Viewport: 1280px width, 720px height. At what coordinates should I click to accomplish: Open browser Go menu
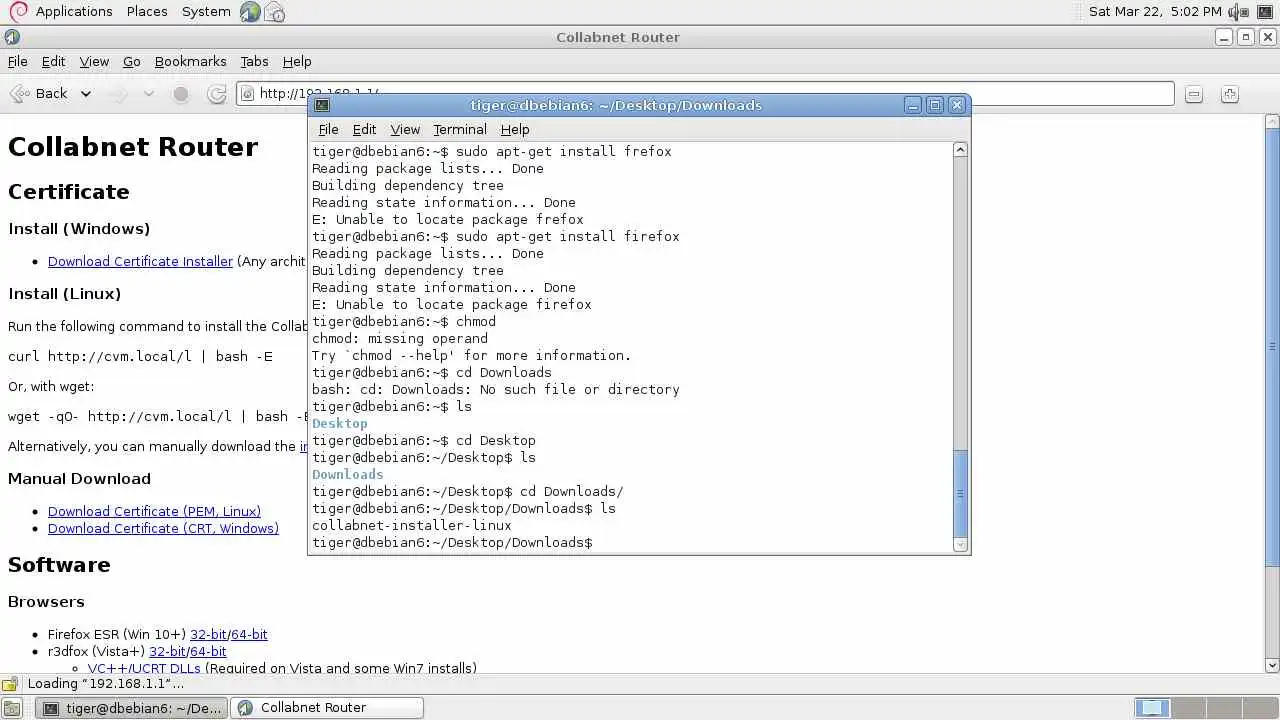(131, 61)
